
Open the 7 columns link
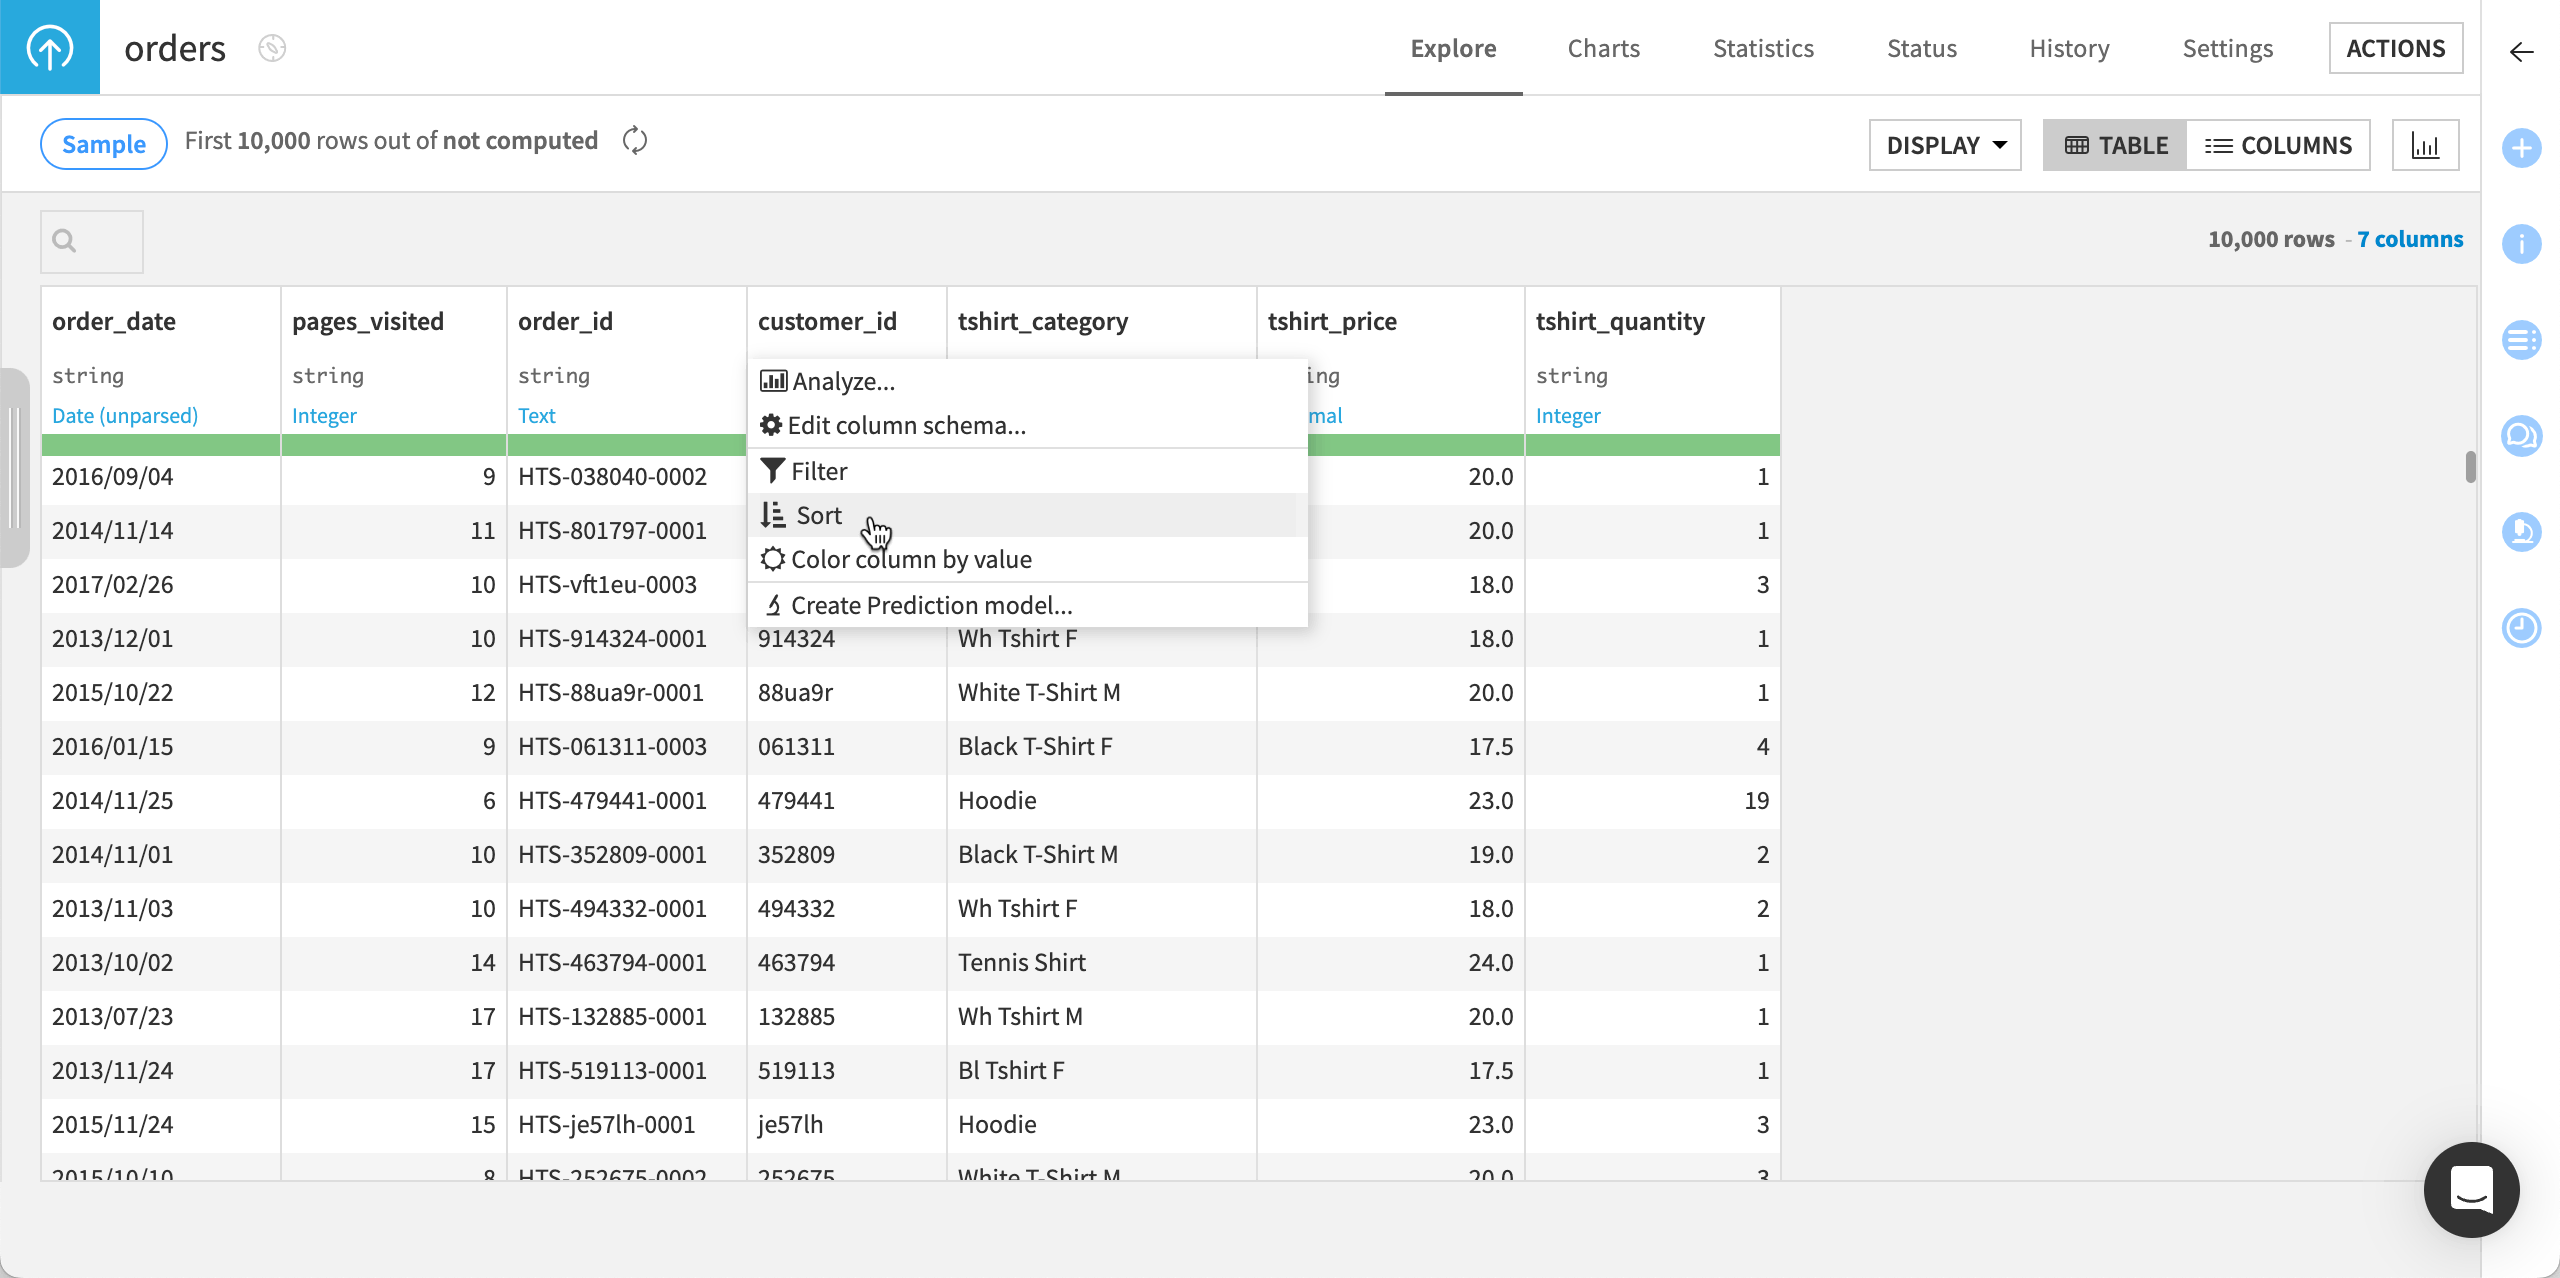(x=2410, y=239)
